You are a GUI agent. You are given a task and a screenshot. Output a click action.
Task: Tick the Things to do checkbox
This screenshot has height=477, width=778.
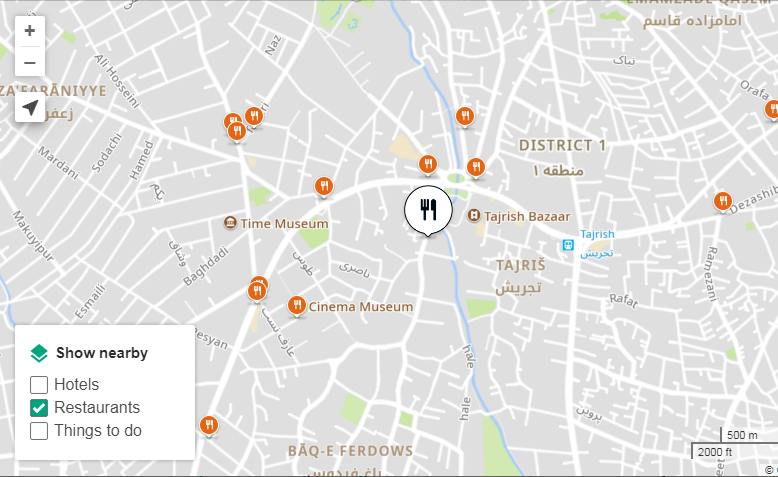39,431
